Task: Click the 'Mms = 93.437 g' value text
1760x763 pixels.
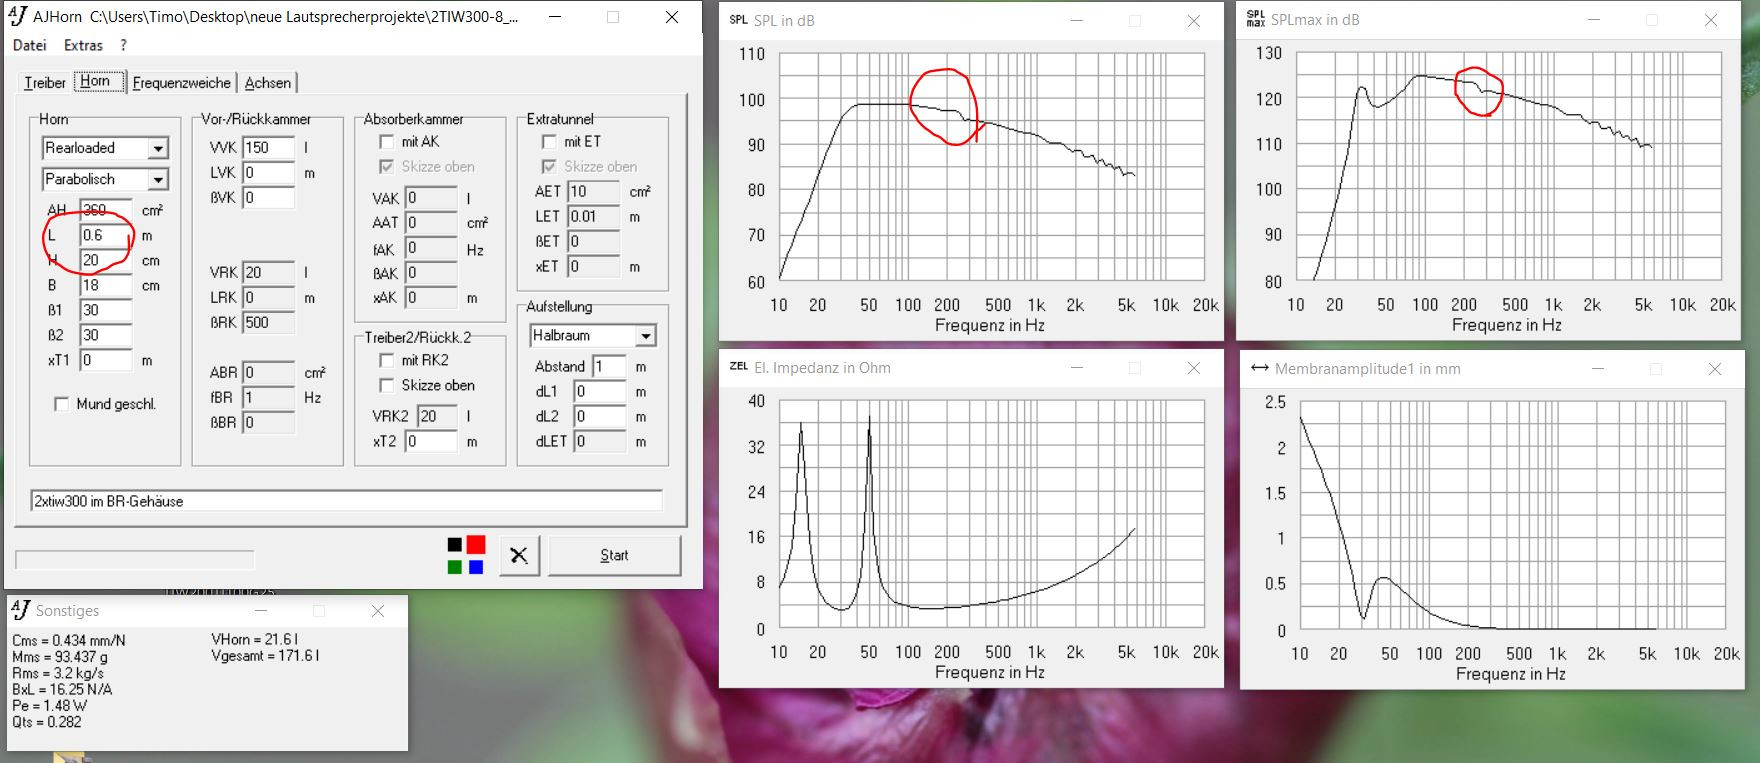Action: coord(60,657)
